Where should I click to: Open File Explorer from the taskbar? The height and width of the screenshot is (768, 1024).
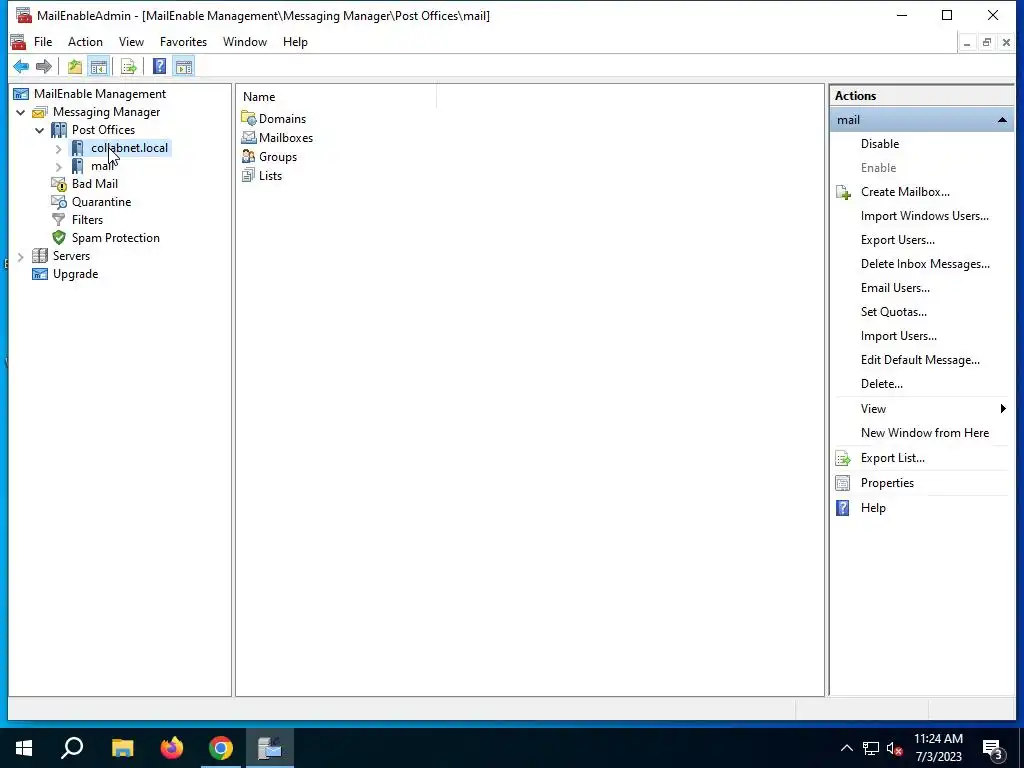(122, 748)
